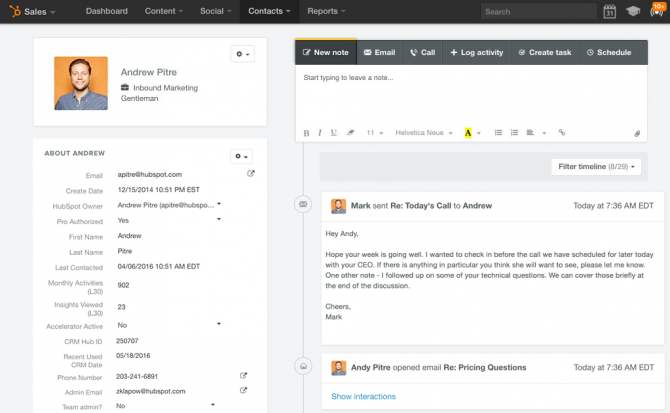Click phone number 203-241-6891

[x=137, y=377]
